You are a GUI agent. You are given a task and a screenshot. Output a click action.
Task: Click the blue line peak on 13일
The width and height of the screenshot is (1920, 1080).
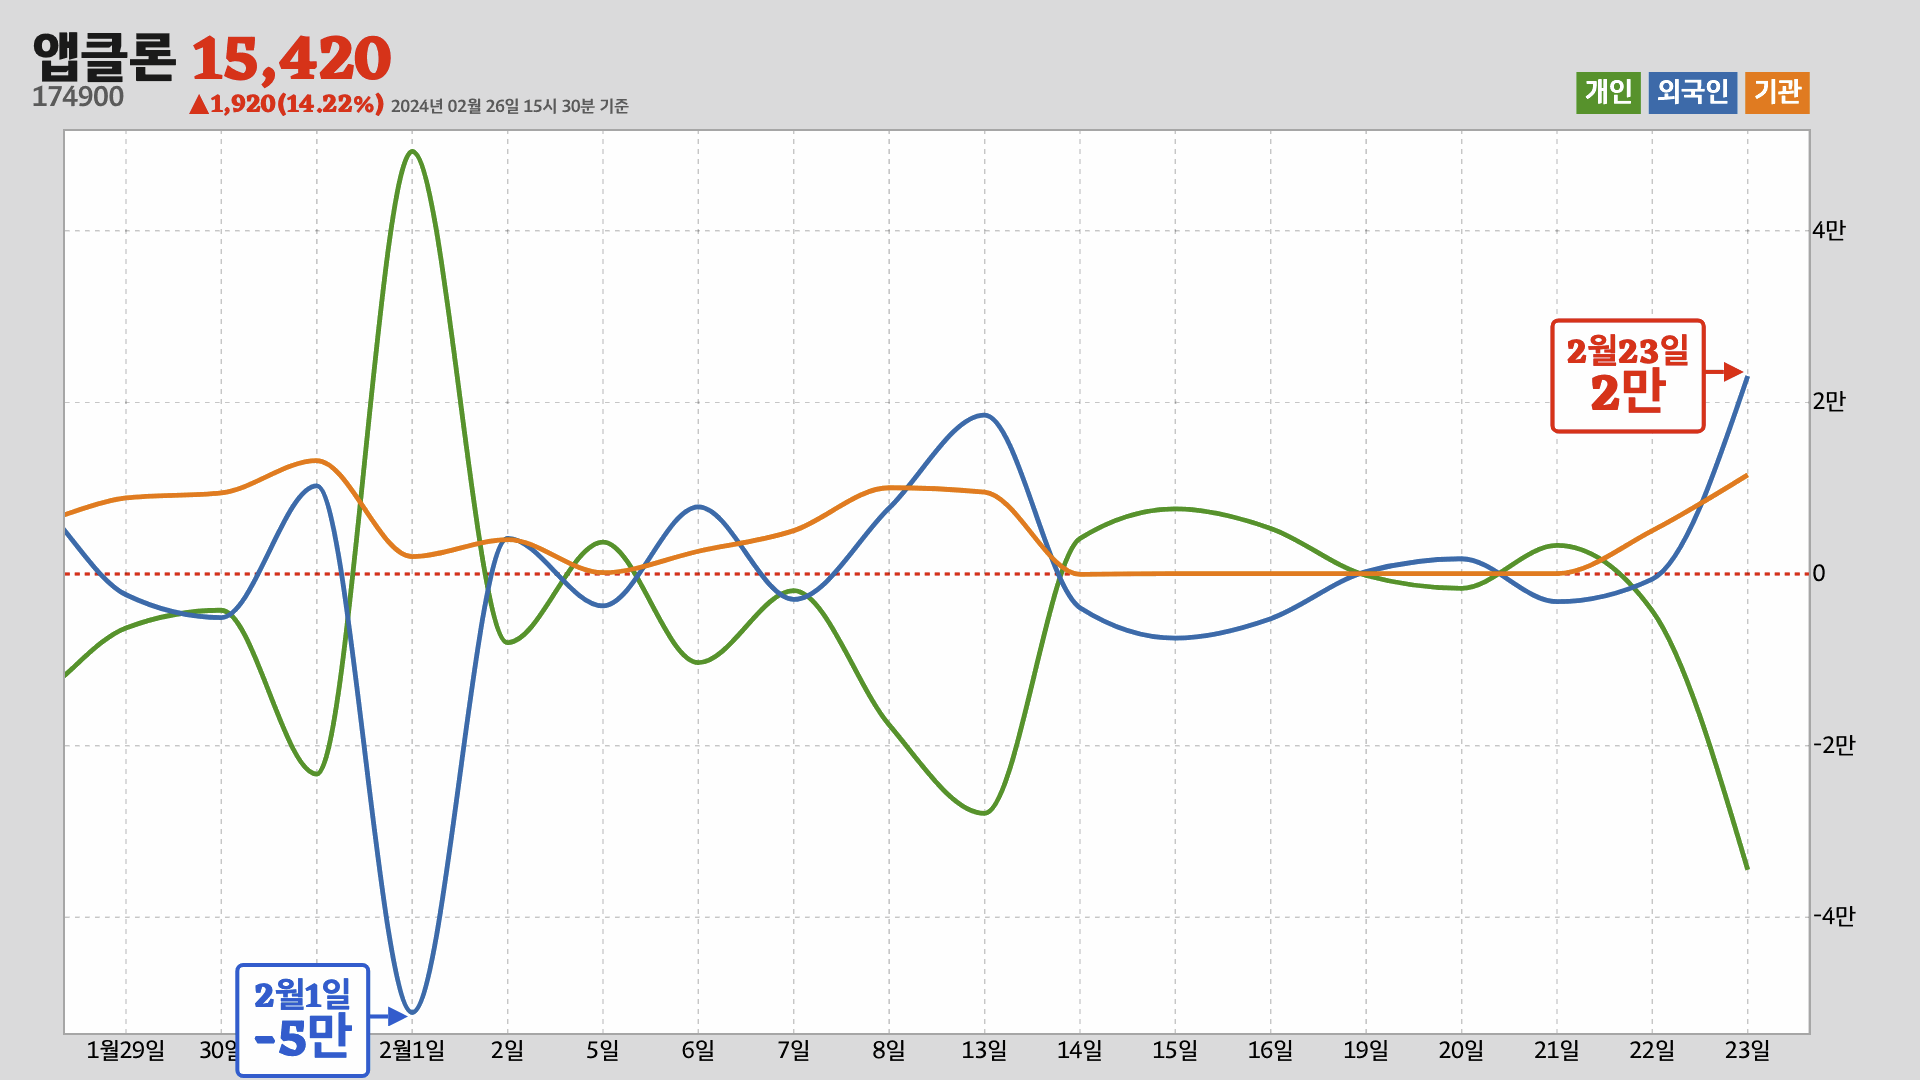(x=985, y=415)
